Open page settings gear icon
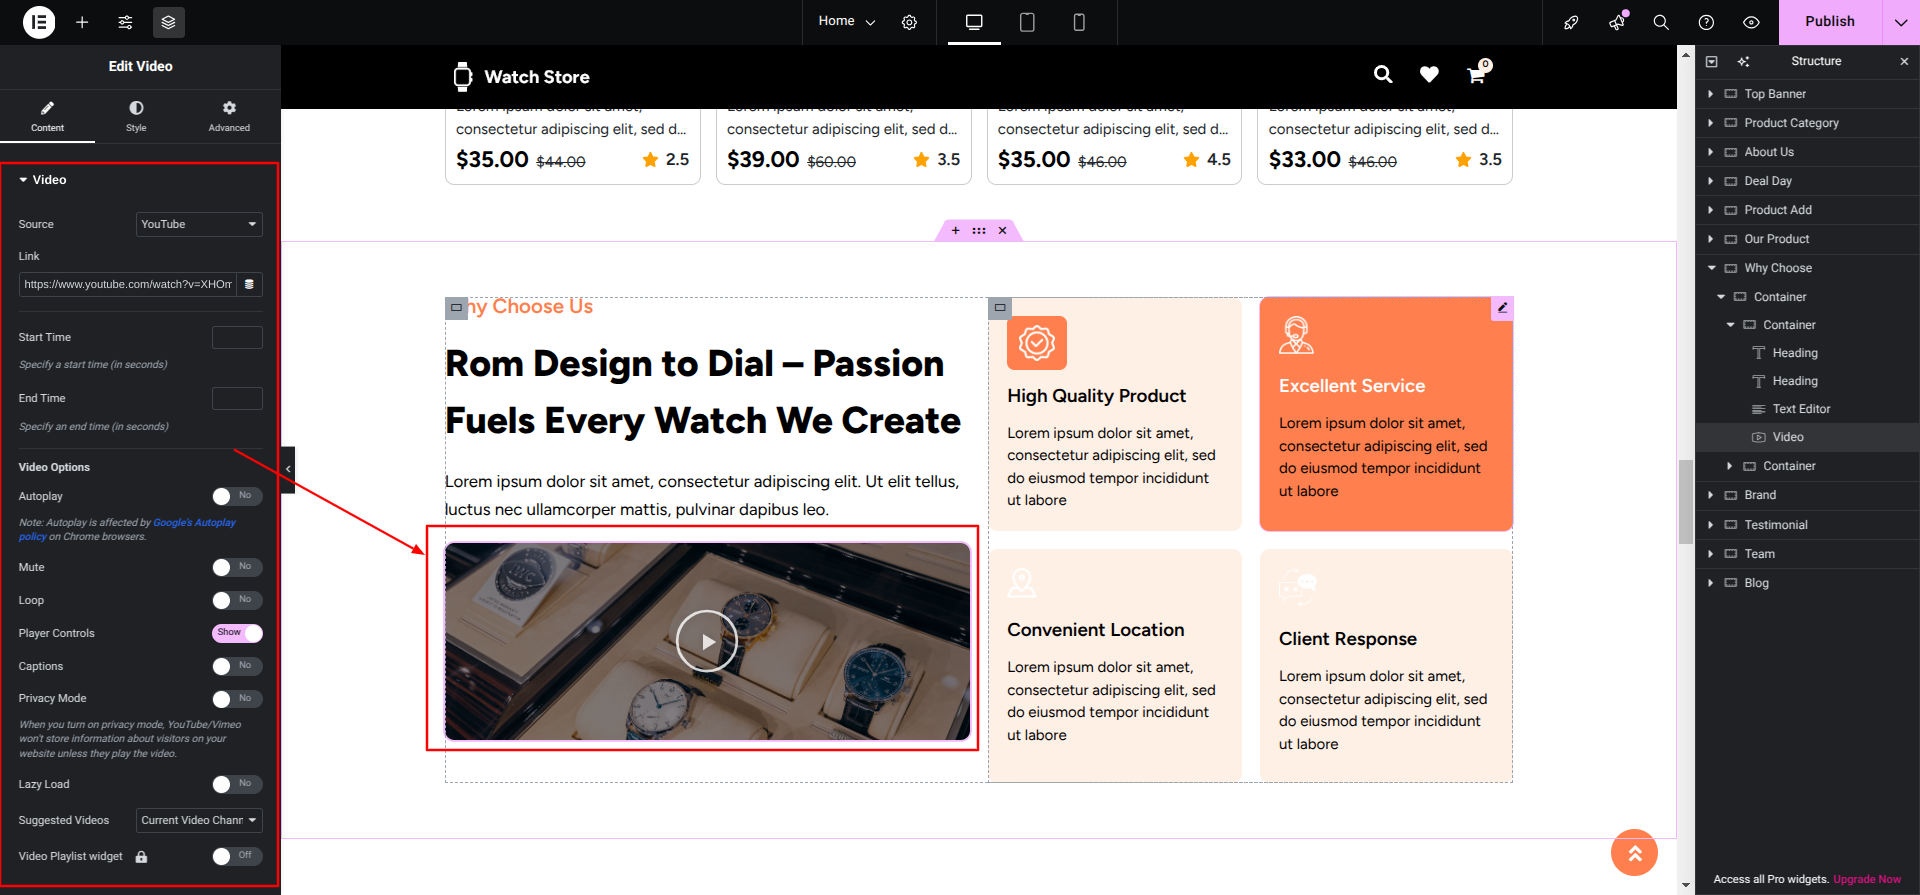 click(x=909, y=22)
